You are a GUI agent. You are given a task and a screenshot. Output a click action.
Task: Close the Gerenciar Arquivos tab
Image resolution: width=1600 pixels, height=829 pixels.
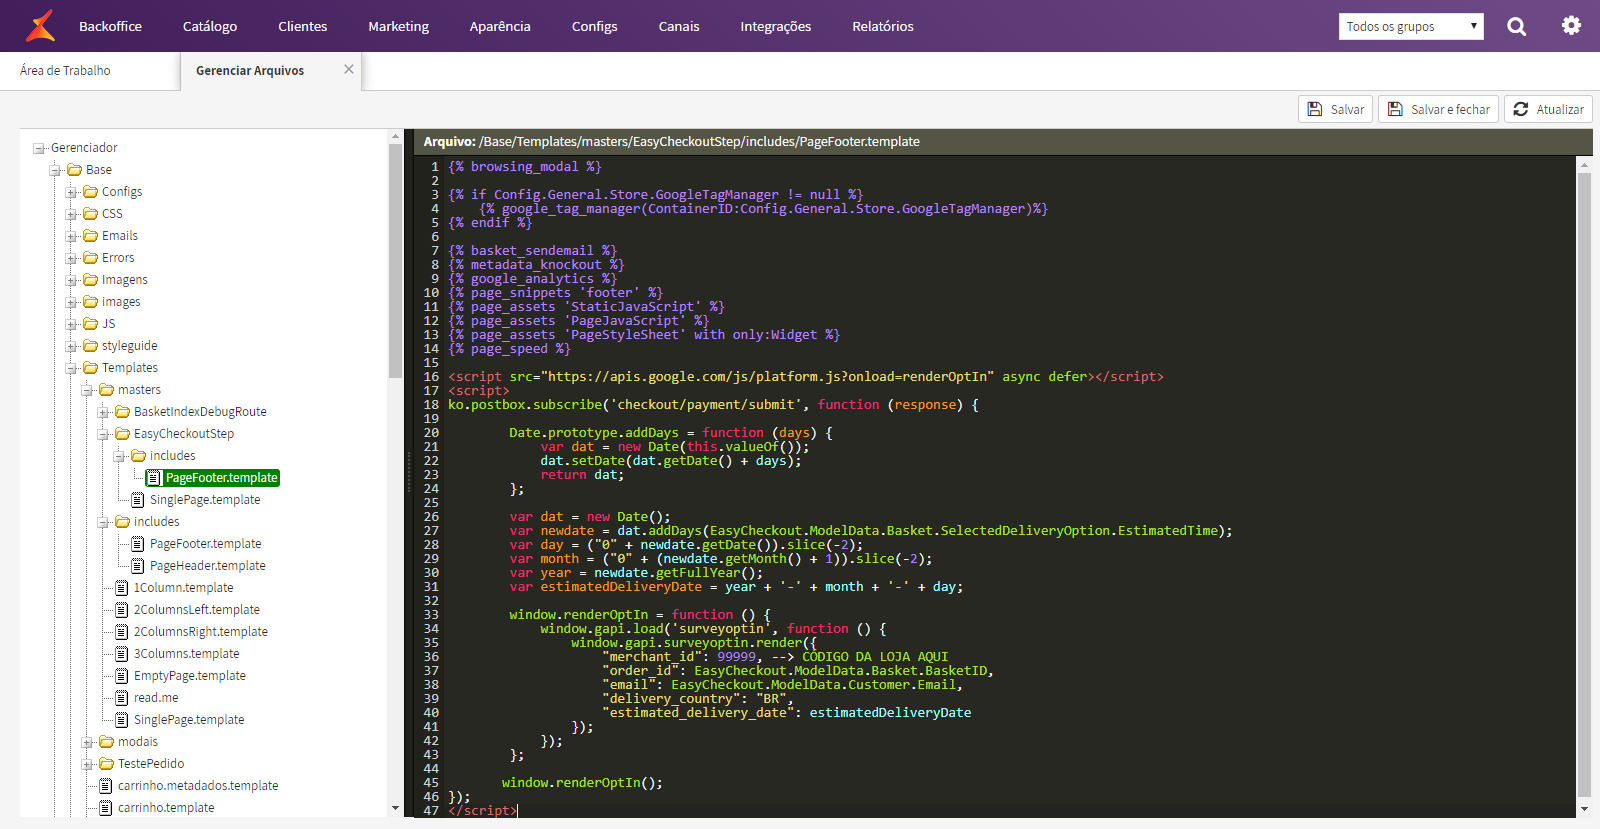click(349, 69)
